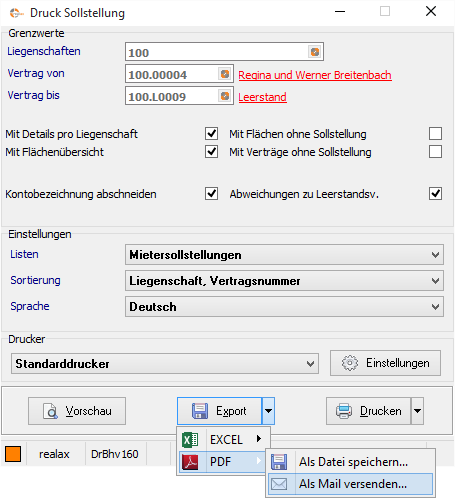Click into the Liegenschaften input field

[x=217, y=52]
